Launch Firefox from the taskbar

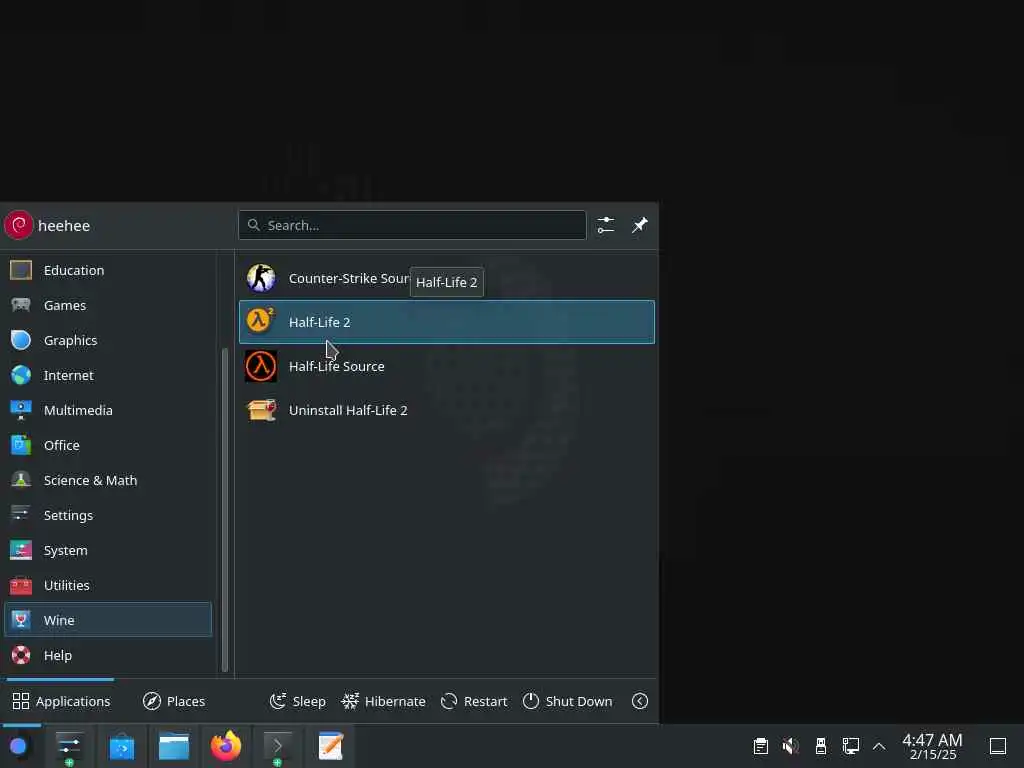pos(226,746)
